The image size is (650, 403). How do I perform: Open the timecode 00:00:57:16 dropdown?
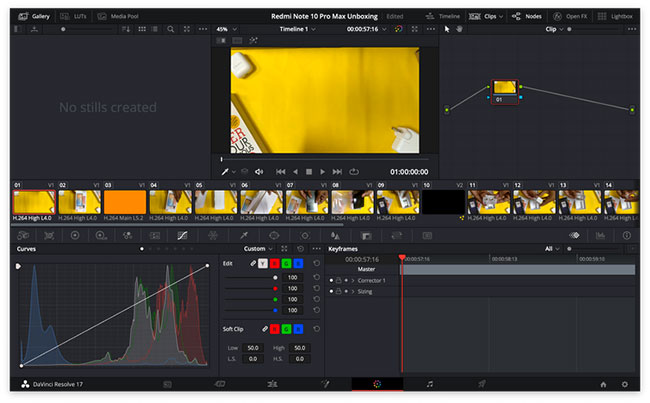[x=366, y=29]
